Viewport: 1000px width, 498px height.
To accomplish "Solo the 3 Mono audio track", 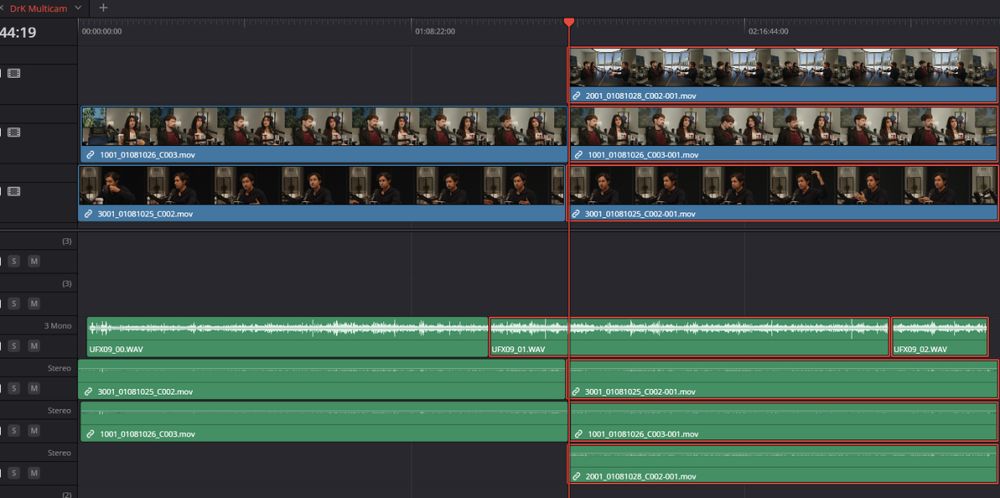I will (14, 346).
